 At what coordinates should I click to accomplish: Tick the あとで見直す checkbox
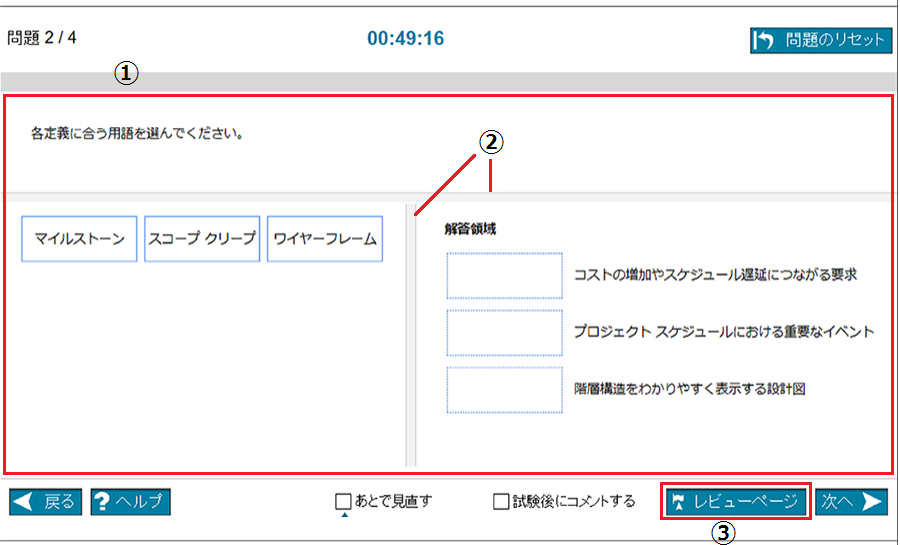point(343,502)
